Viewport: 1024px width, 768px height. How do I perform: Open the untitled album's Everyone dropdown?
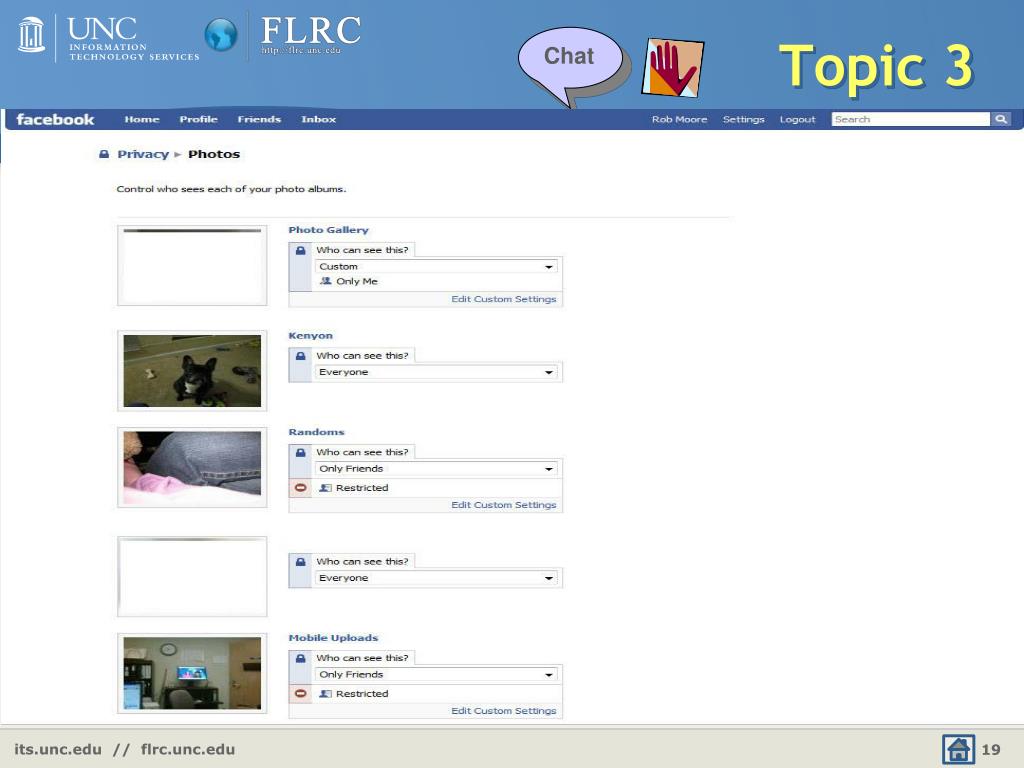pos(436,578)
